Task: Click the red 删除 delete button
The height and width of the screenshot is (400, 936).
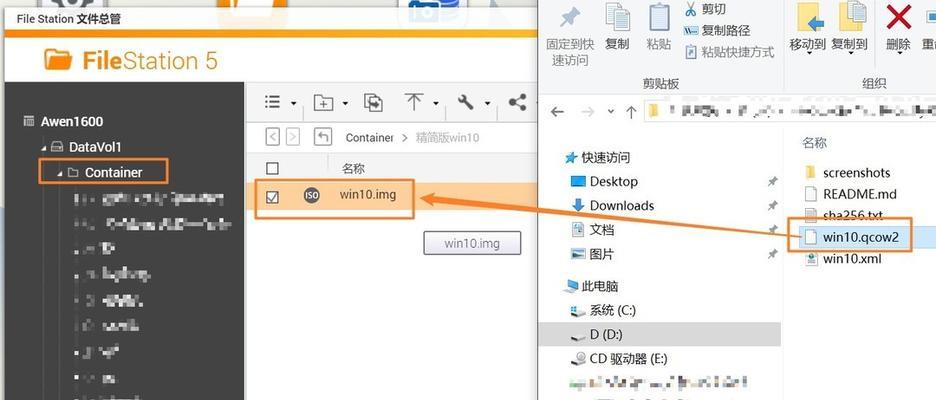Action: (898, 27)
